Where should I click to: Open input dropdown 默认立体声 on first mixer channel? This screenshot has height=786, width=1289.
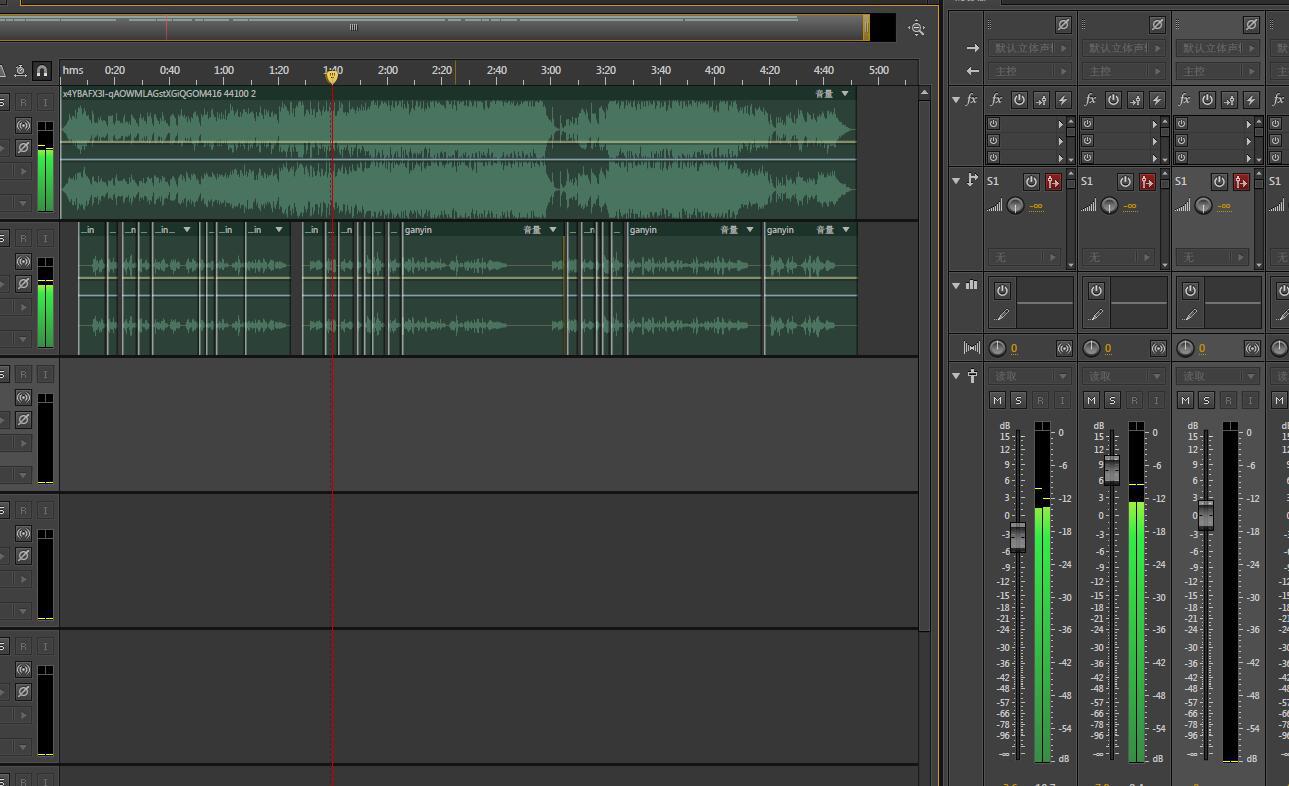[x=1030, y=48]
